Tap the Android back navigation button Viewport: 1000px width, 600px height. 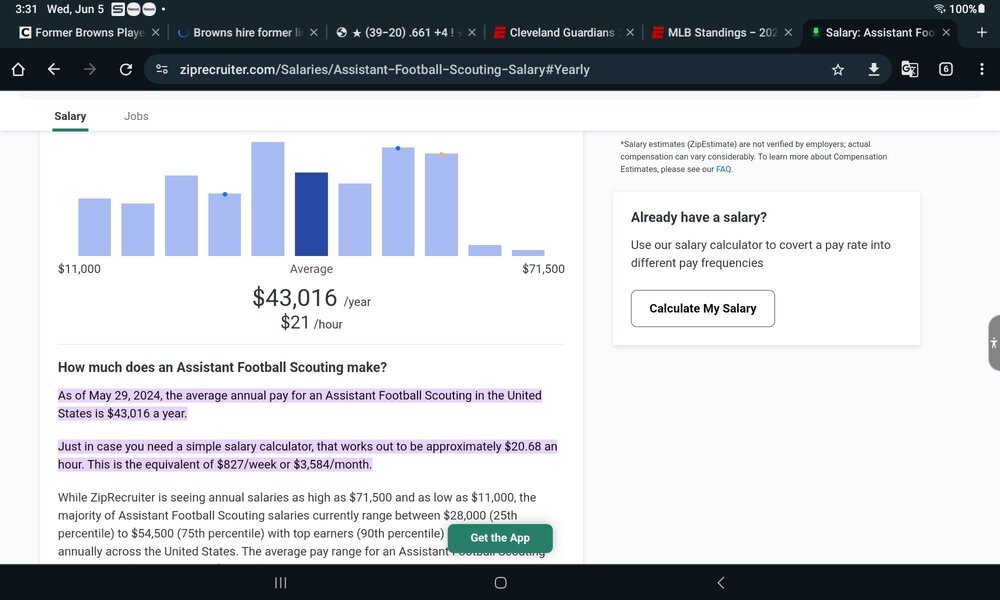click(721, 583)
